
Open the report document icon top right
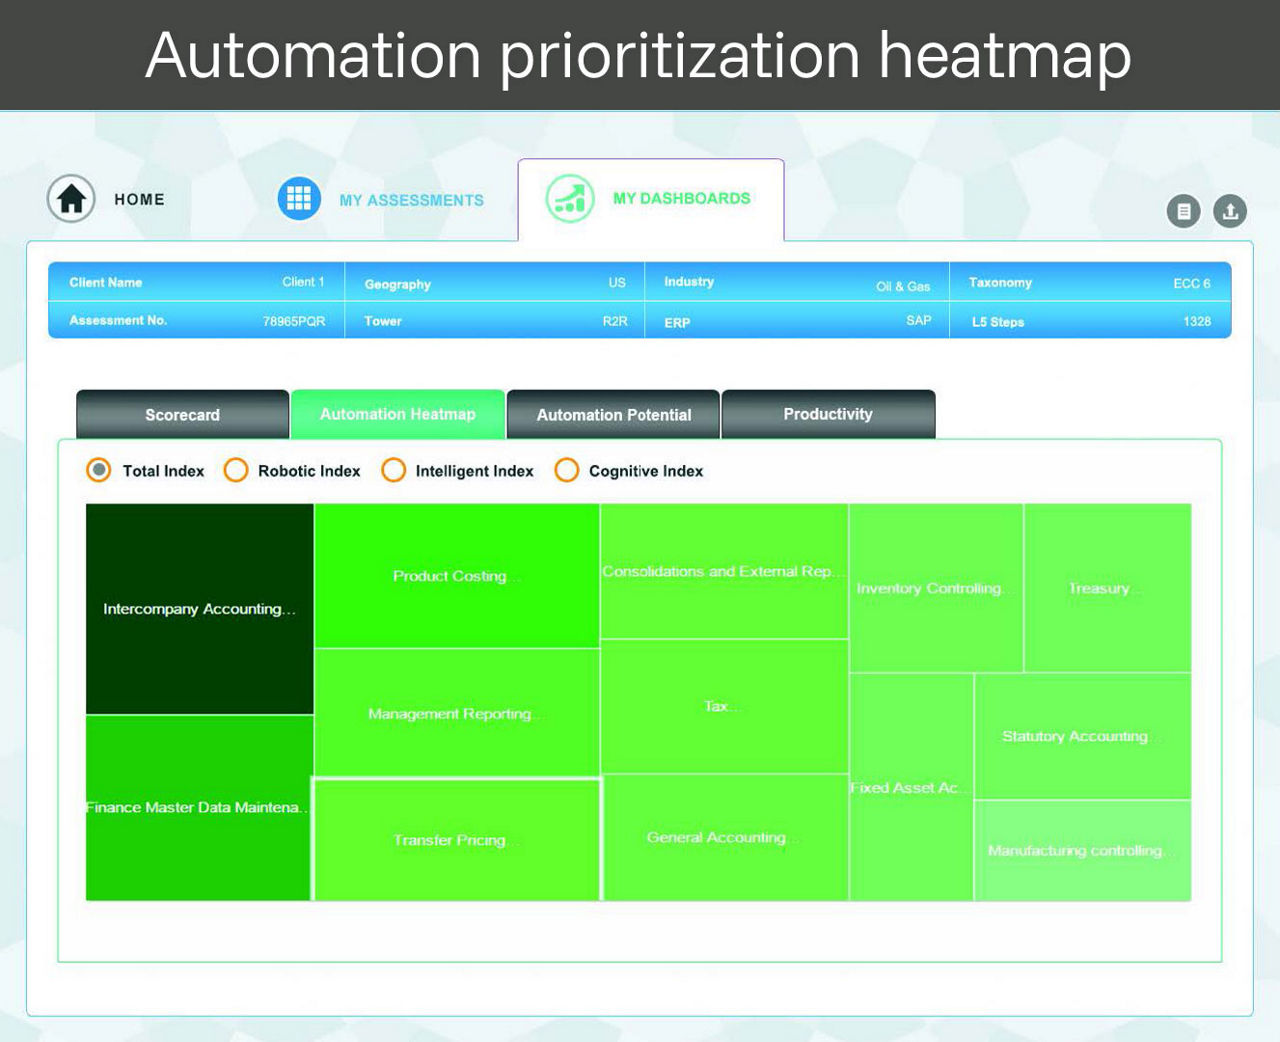(1184, 211)
